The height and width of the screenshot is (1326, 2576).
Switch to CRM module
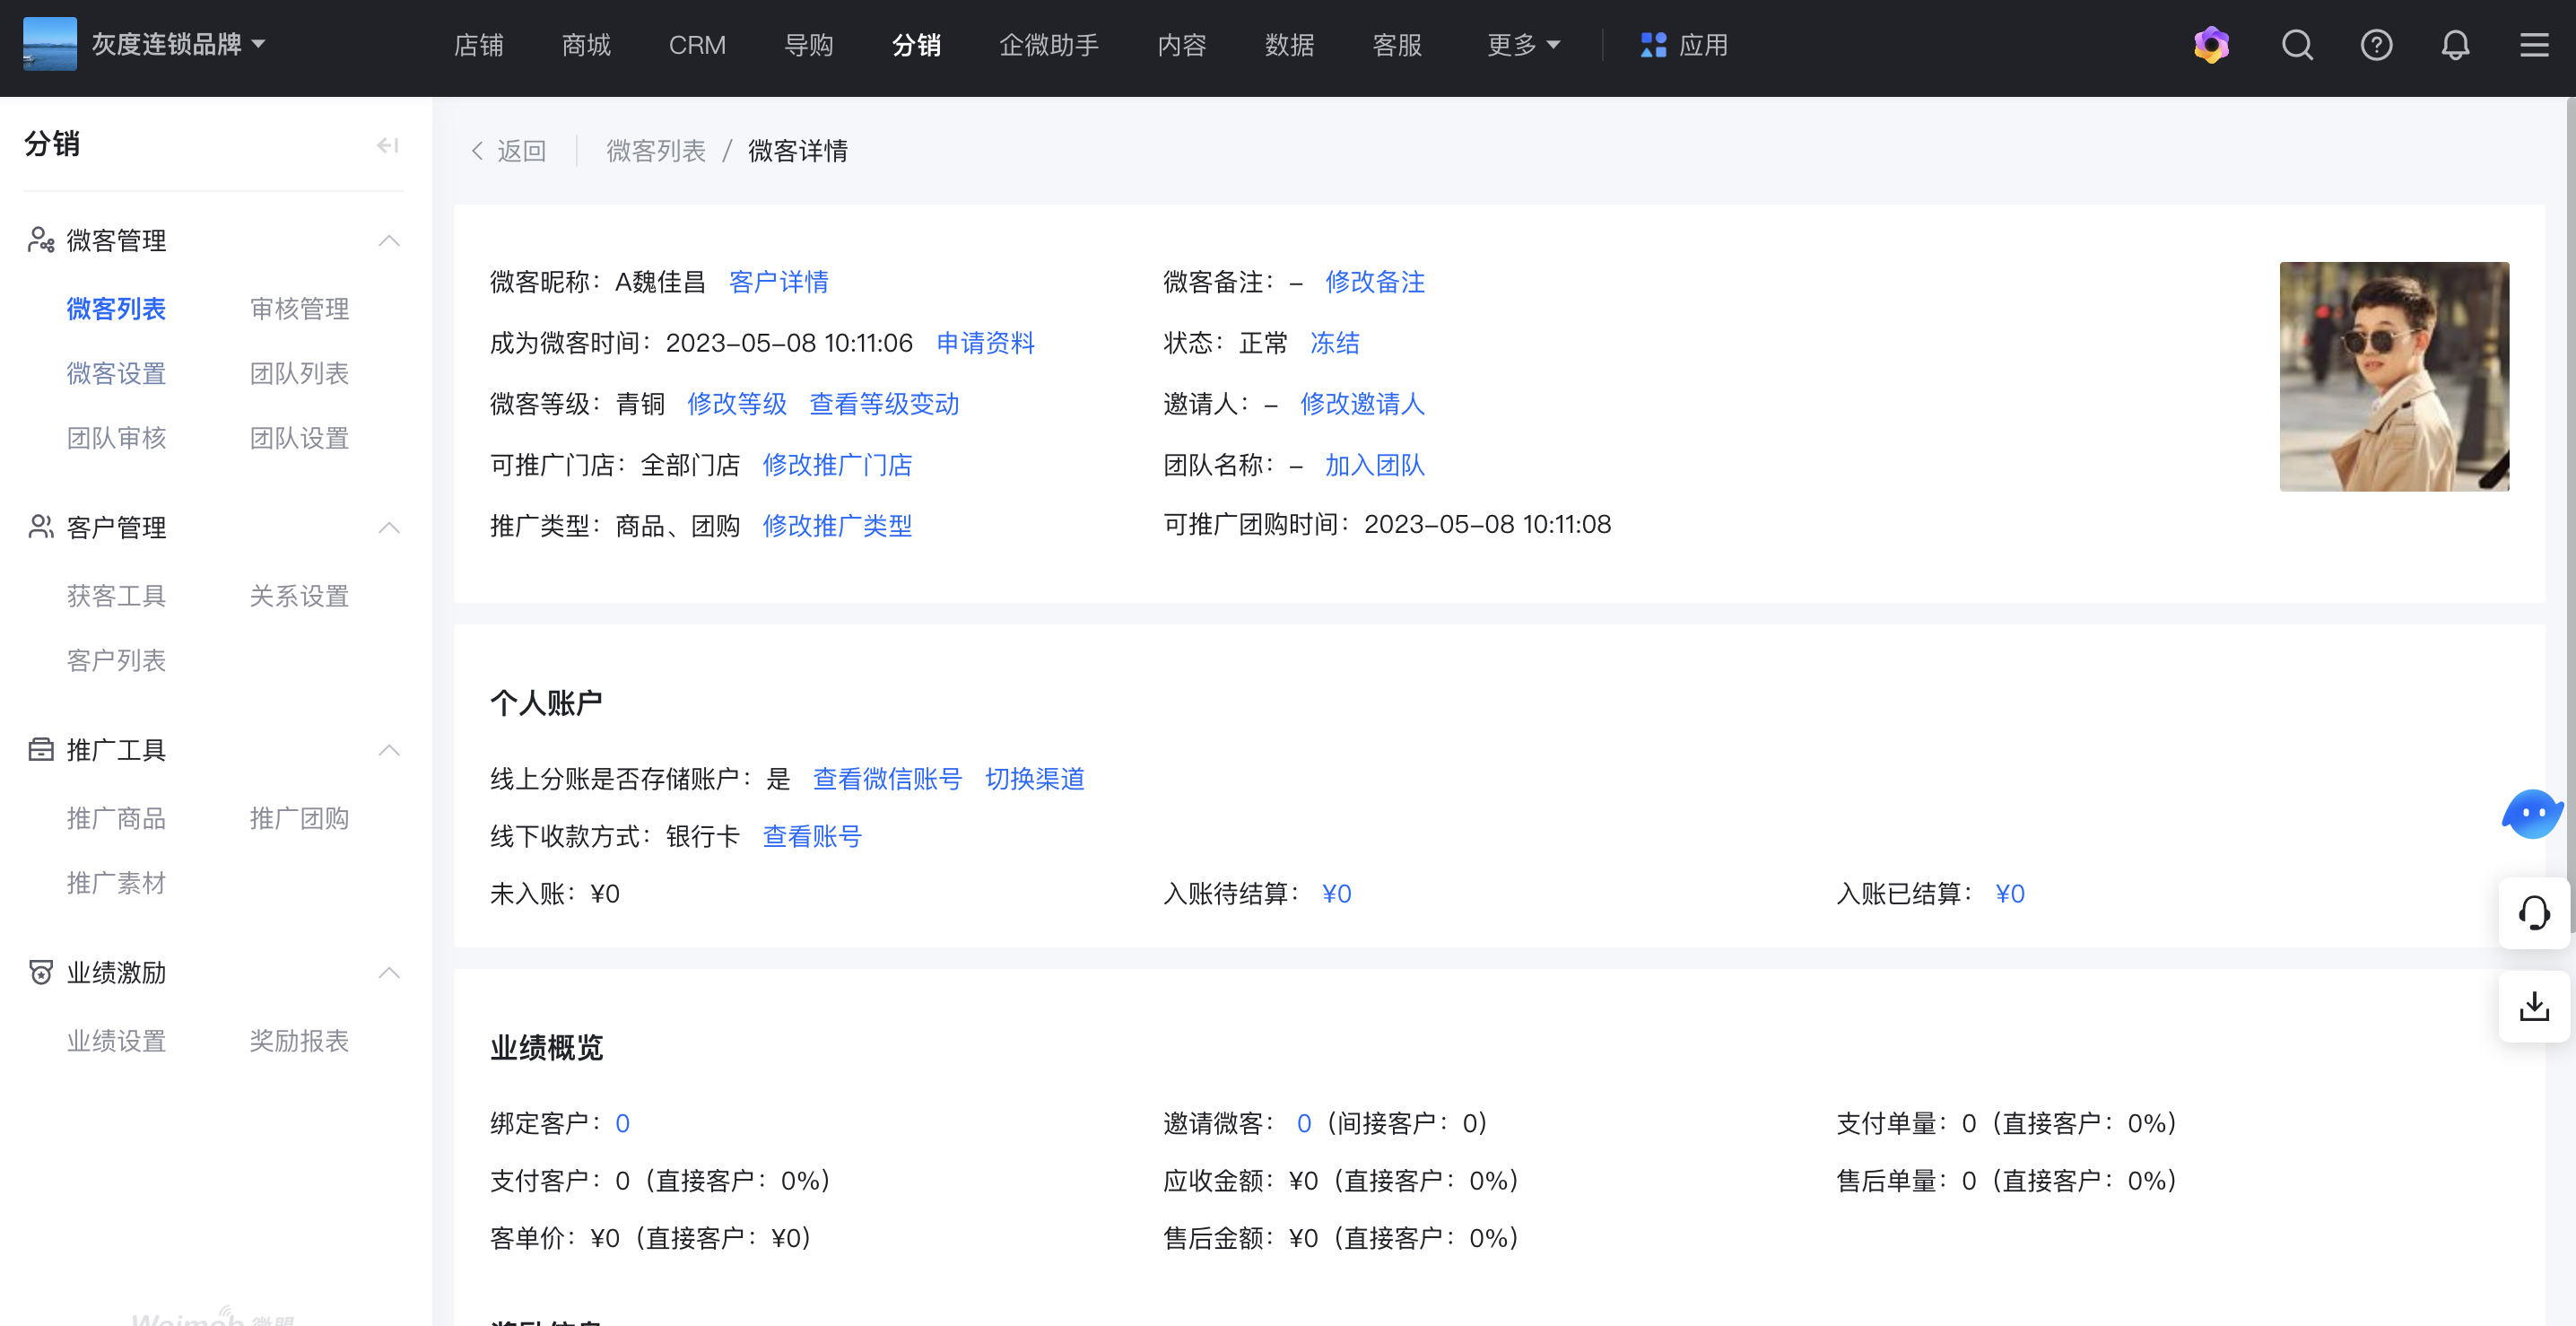coord(697,45)
